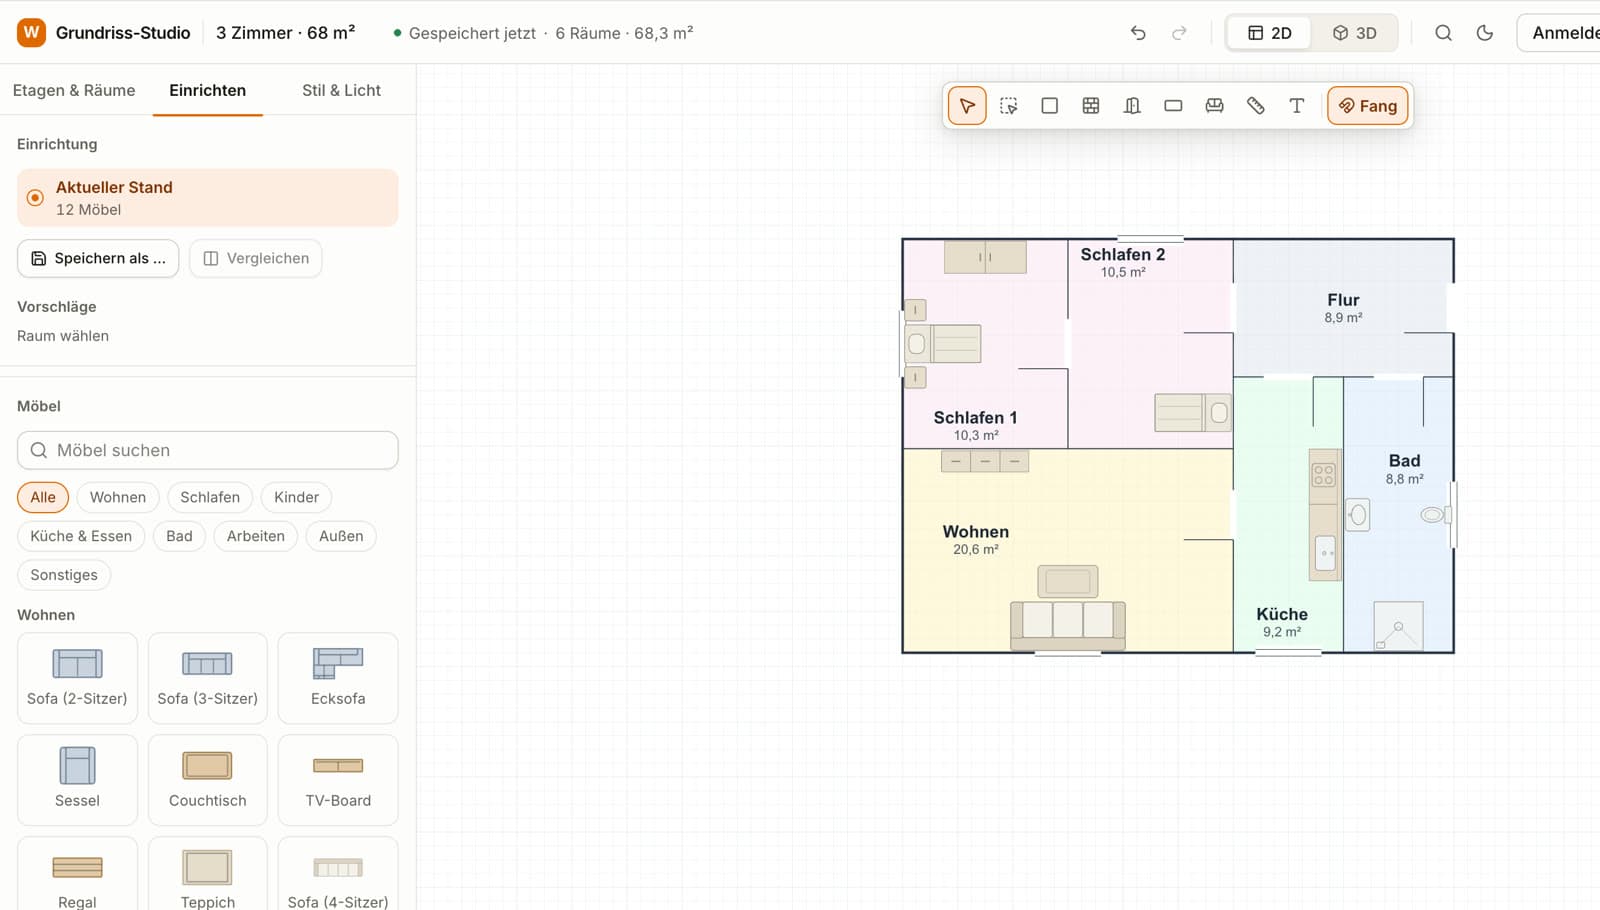The height and width of the screenshot is (910, 1600).
Task: Open the Etagen & Räume tab
Action: 74,90
